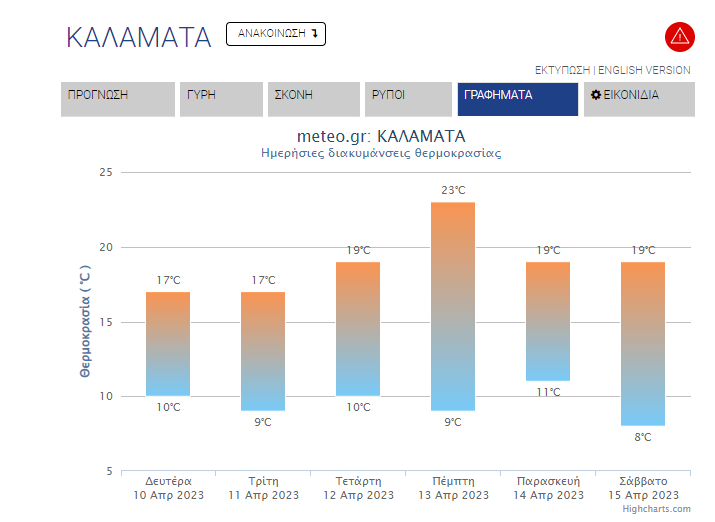This screenshot has width=715, height=522.
Task: Click the 9°C label below Thursday bar
Action: [453, 422]
